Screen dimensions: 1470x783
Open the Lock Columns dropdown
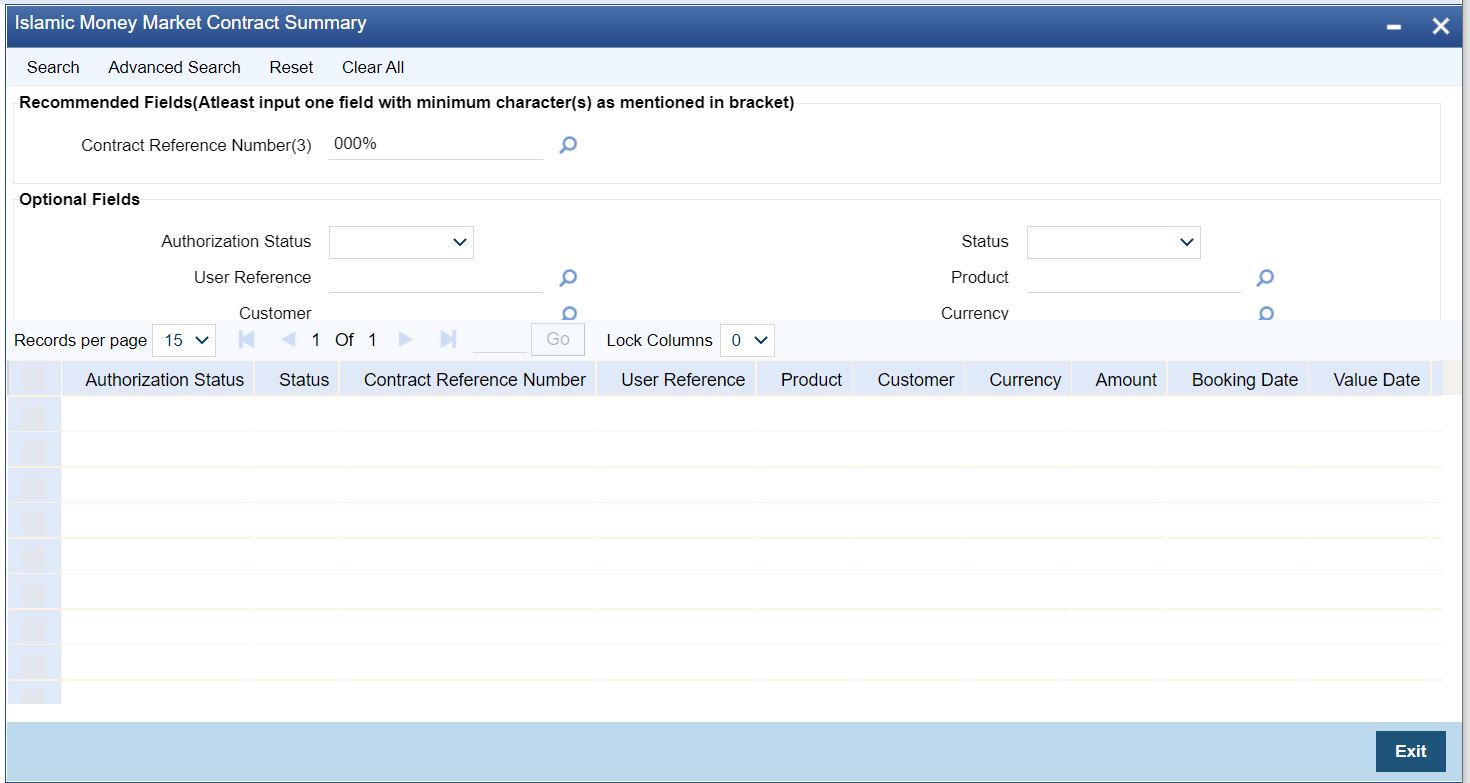pyautogui.click(x=747, y=340)
